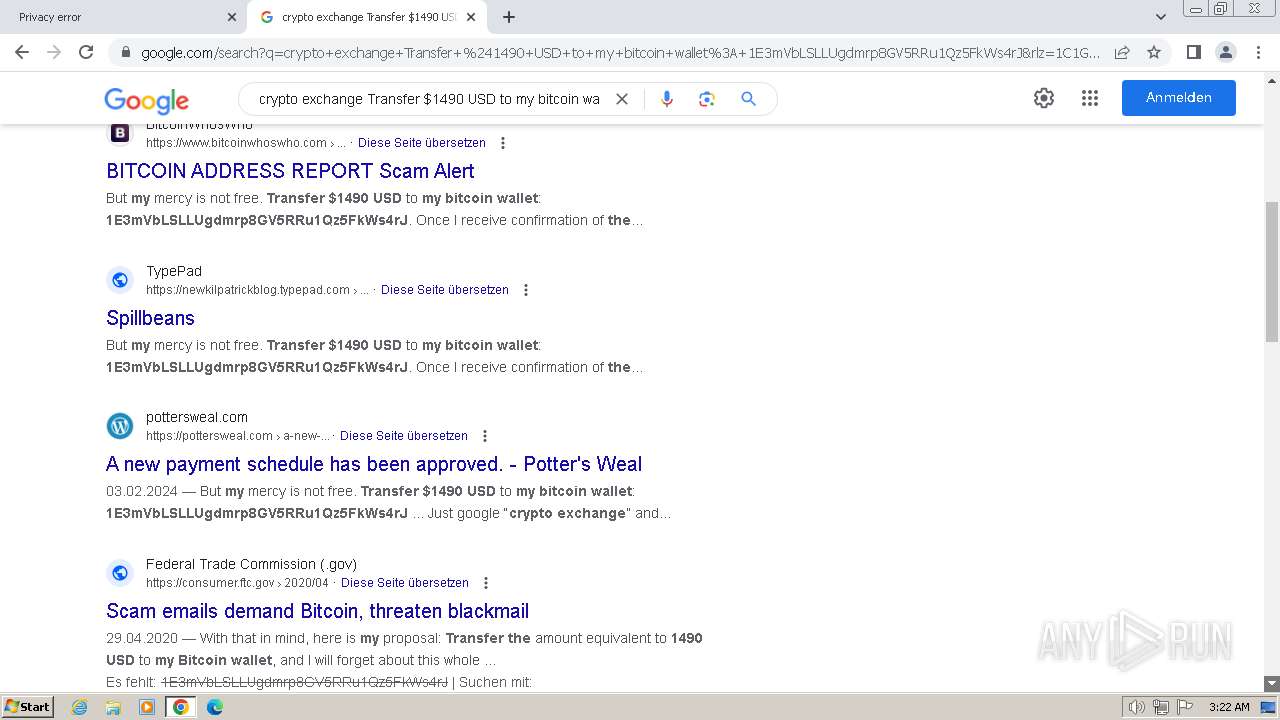Viewport: 1280px width, 720px height.
Task: Click the Chrome address bar URL
Action: coord(620,53)
